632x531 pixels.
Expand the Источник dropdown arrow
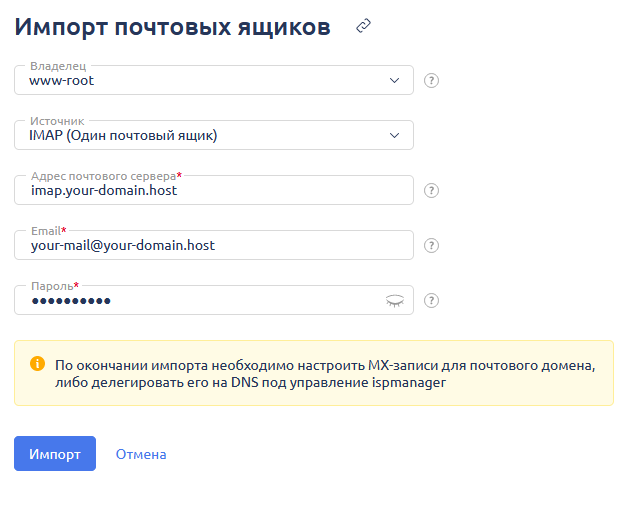394,135
